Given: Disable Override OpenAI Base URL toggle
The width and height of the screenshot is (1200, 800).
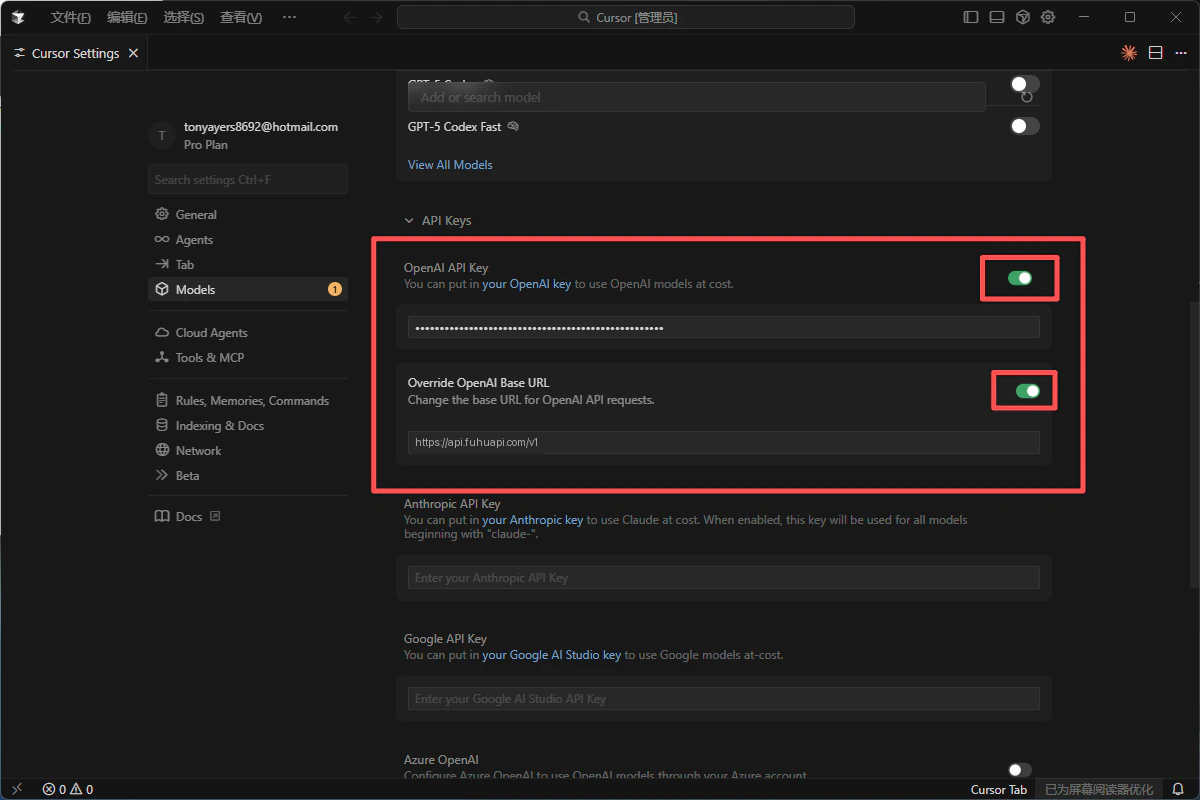Looking at the screenshot, I should tap(1027, 391).
